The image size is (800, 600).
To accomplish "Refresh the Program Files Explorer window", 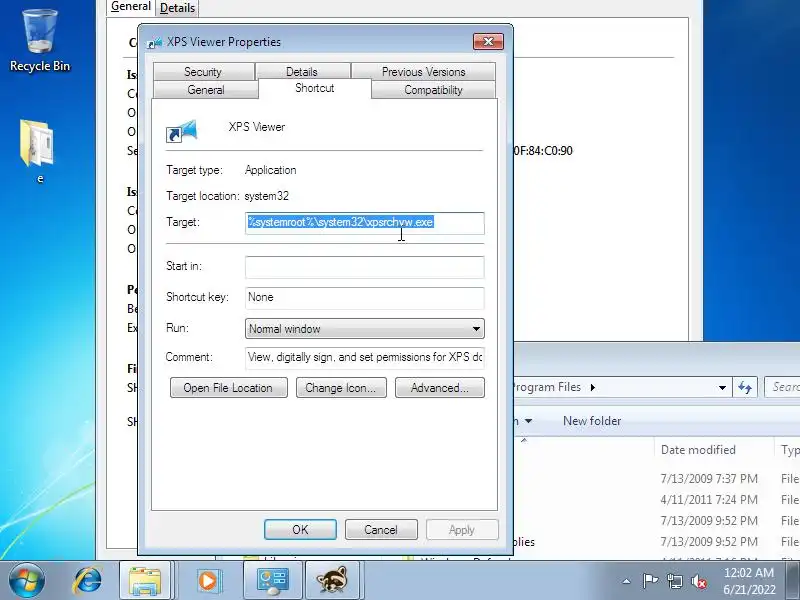I will pyautogui.click(x=744, y=388).
